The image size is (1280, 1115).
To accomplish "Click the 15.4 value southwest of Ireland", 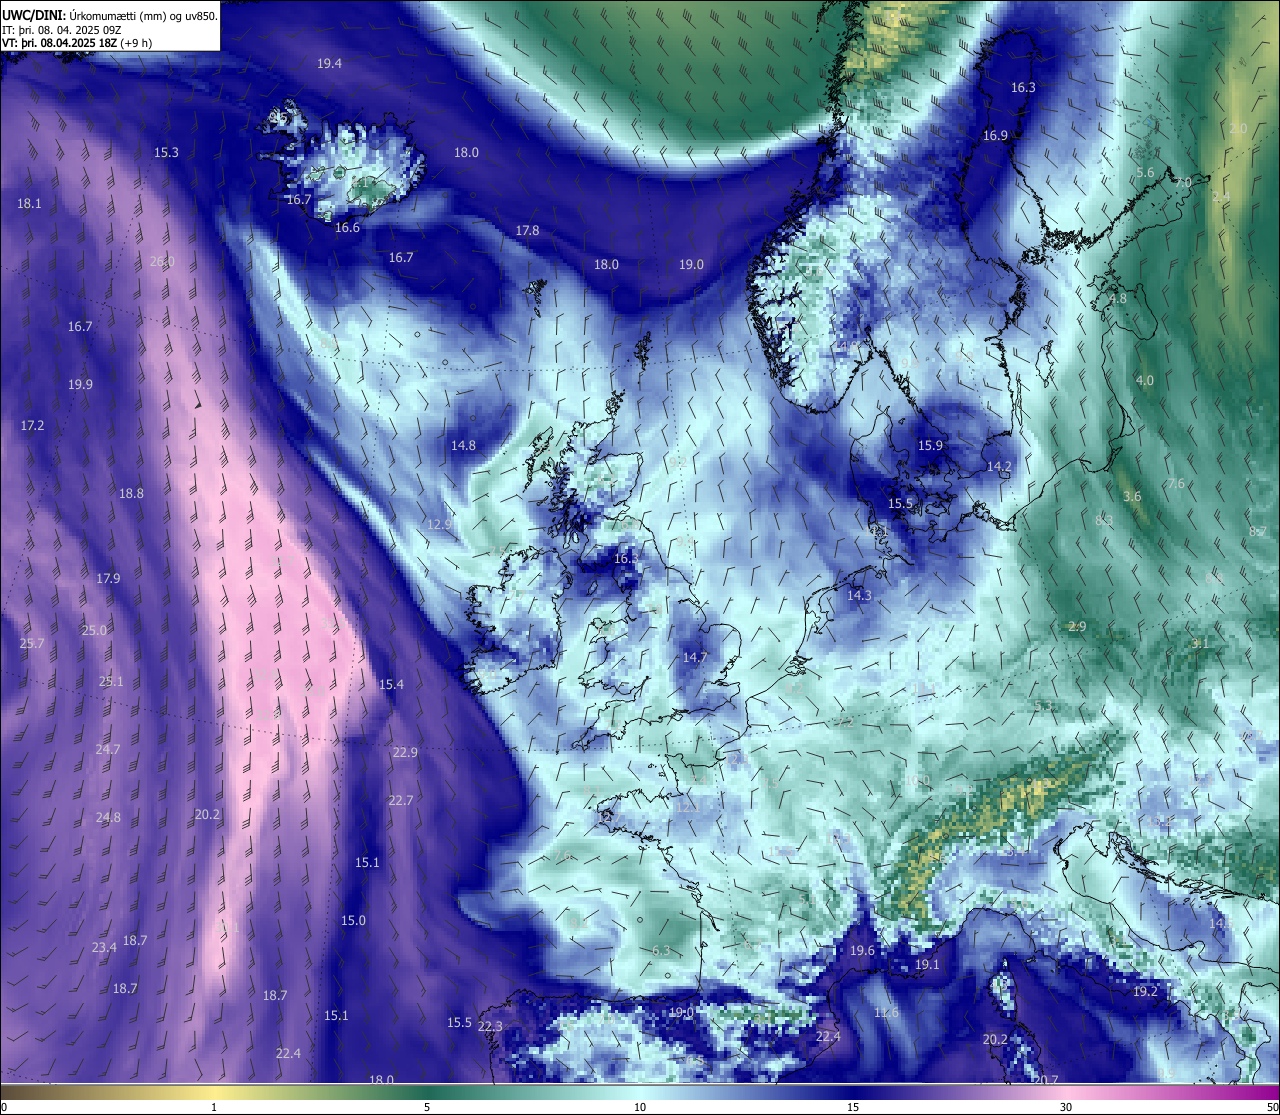I will (391, 684).
